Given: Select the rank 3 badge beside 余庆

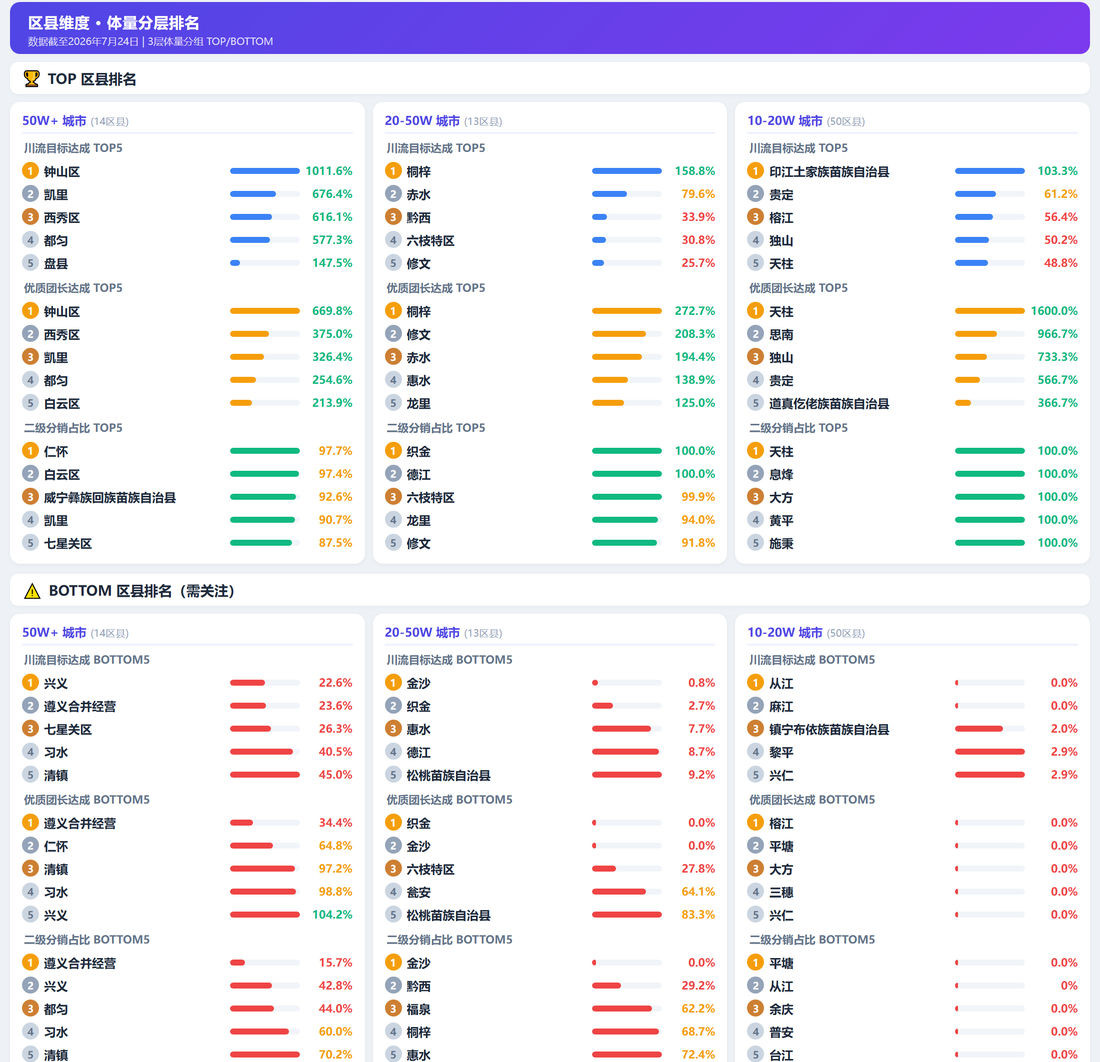Looking at the screenshot, I should 755,1009.
